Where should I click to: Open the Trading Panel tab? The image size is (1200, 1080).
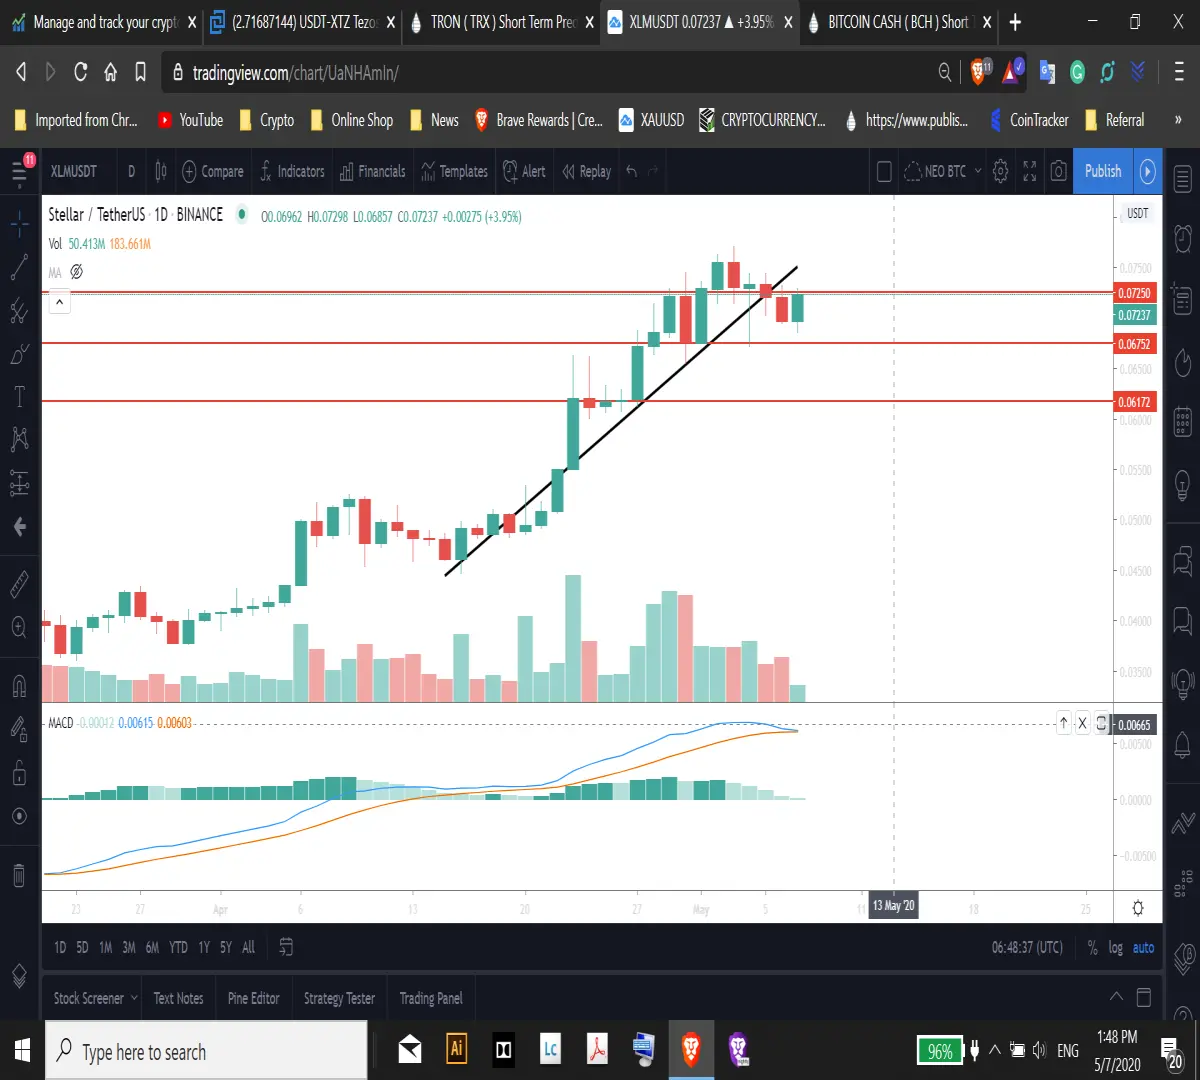coord(431,998)
